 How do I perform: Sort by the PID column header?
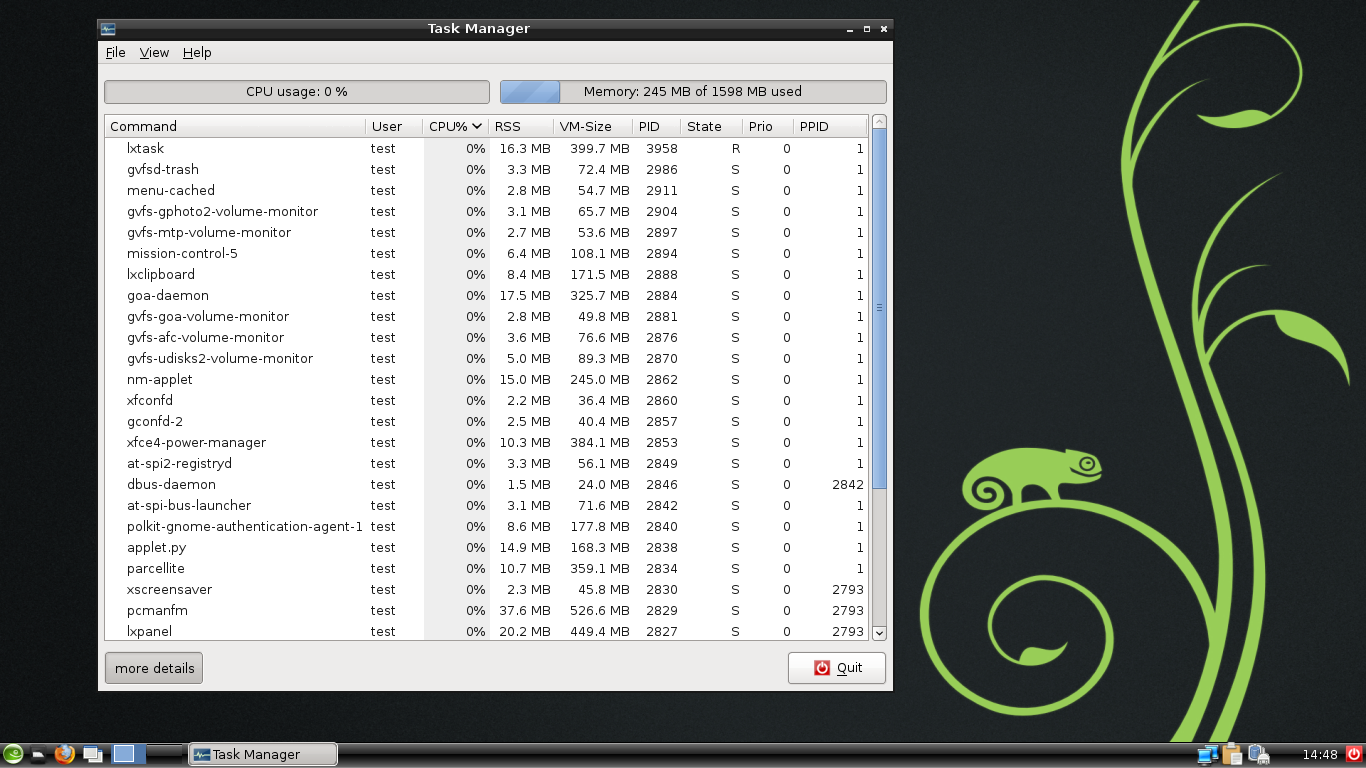point(657,126)
